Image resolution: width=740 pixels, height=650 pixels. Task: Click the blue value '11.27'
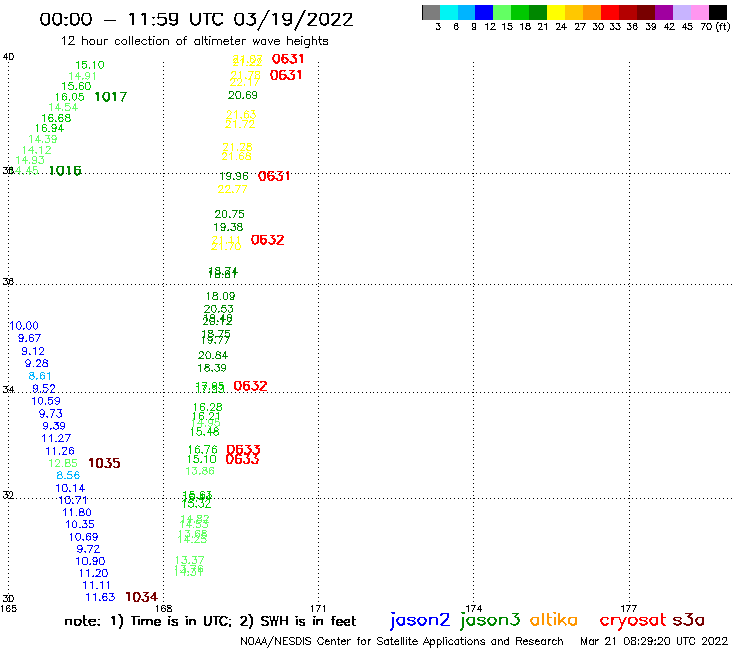point(56,439)
